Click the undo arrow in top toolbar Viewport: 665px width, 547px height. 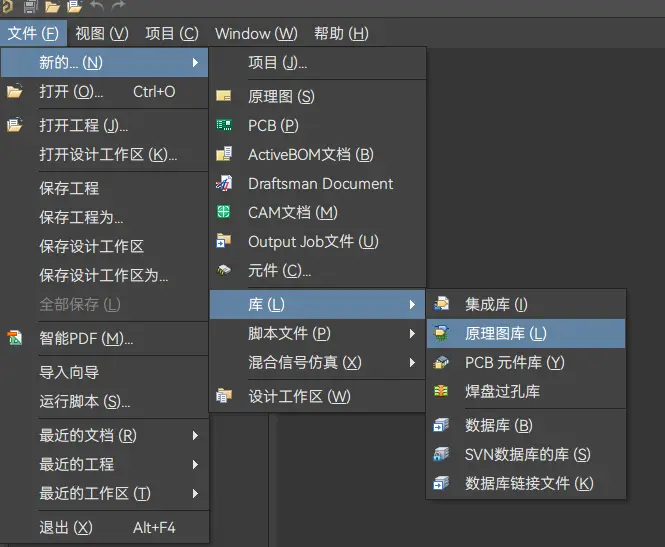click(x=95, y=8)
